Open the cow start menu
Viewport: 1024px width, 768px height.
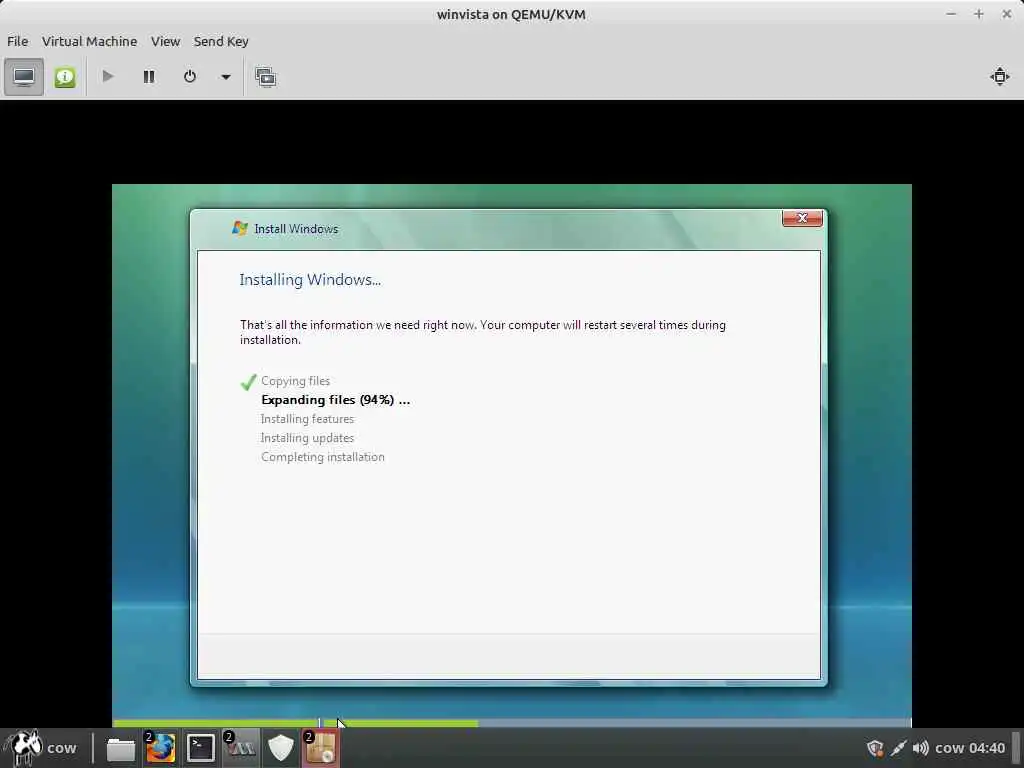[x=40, y=748]
